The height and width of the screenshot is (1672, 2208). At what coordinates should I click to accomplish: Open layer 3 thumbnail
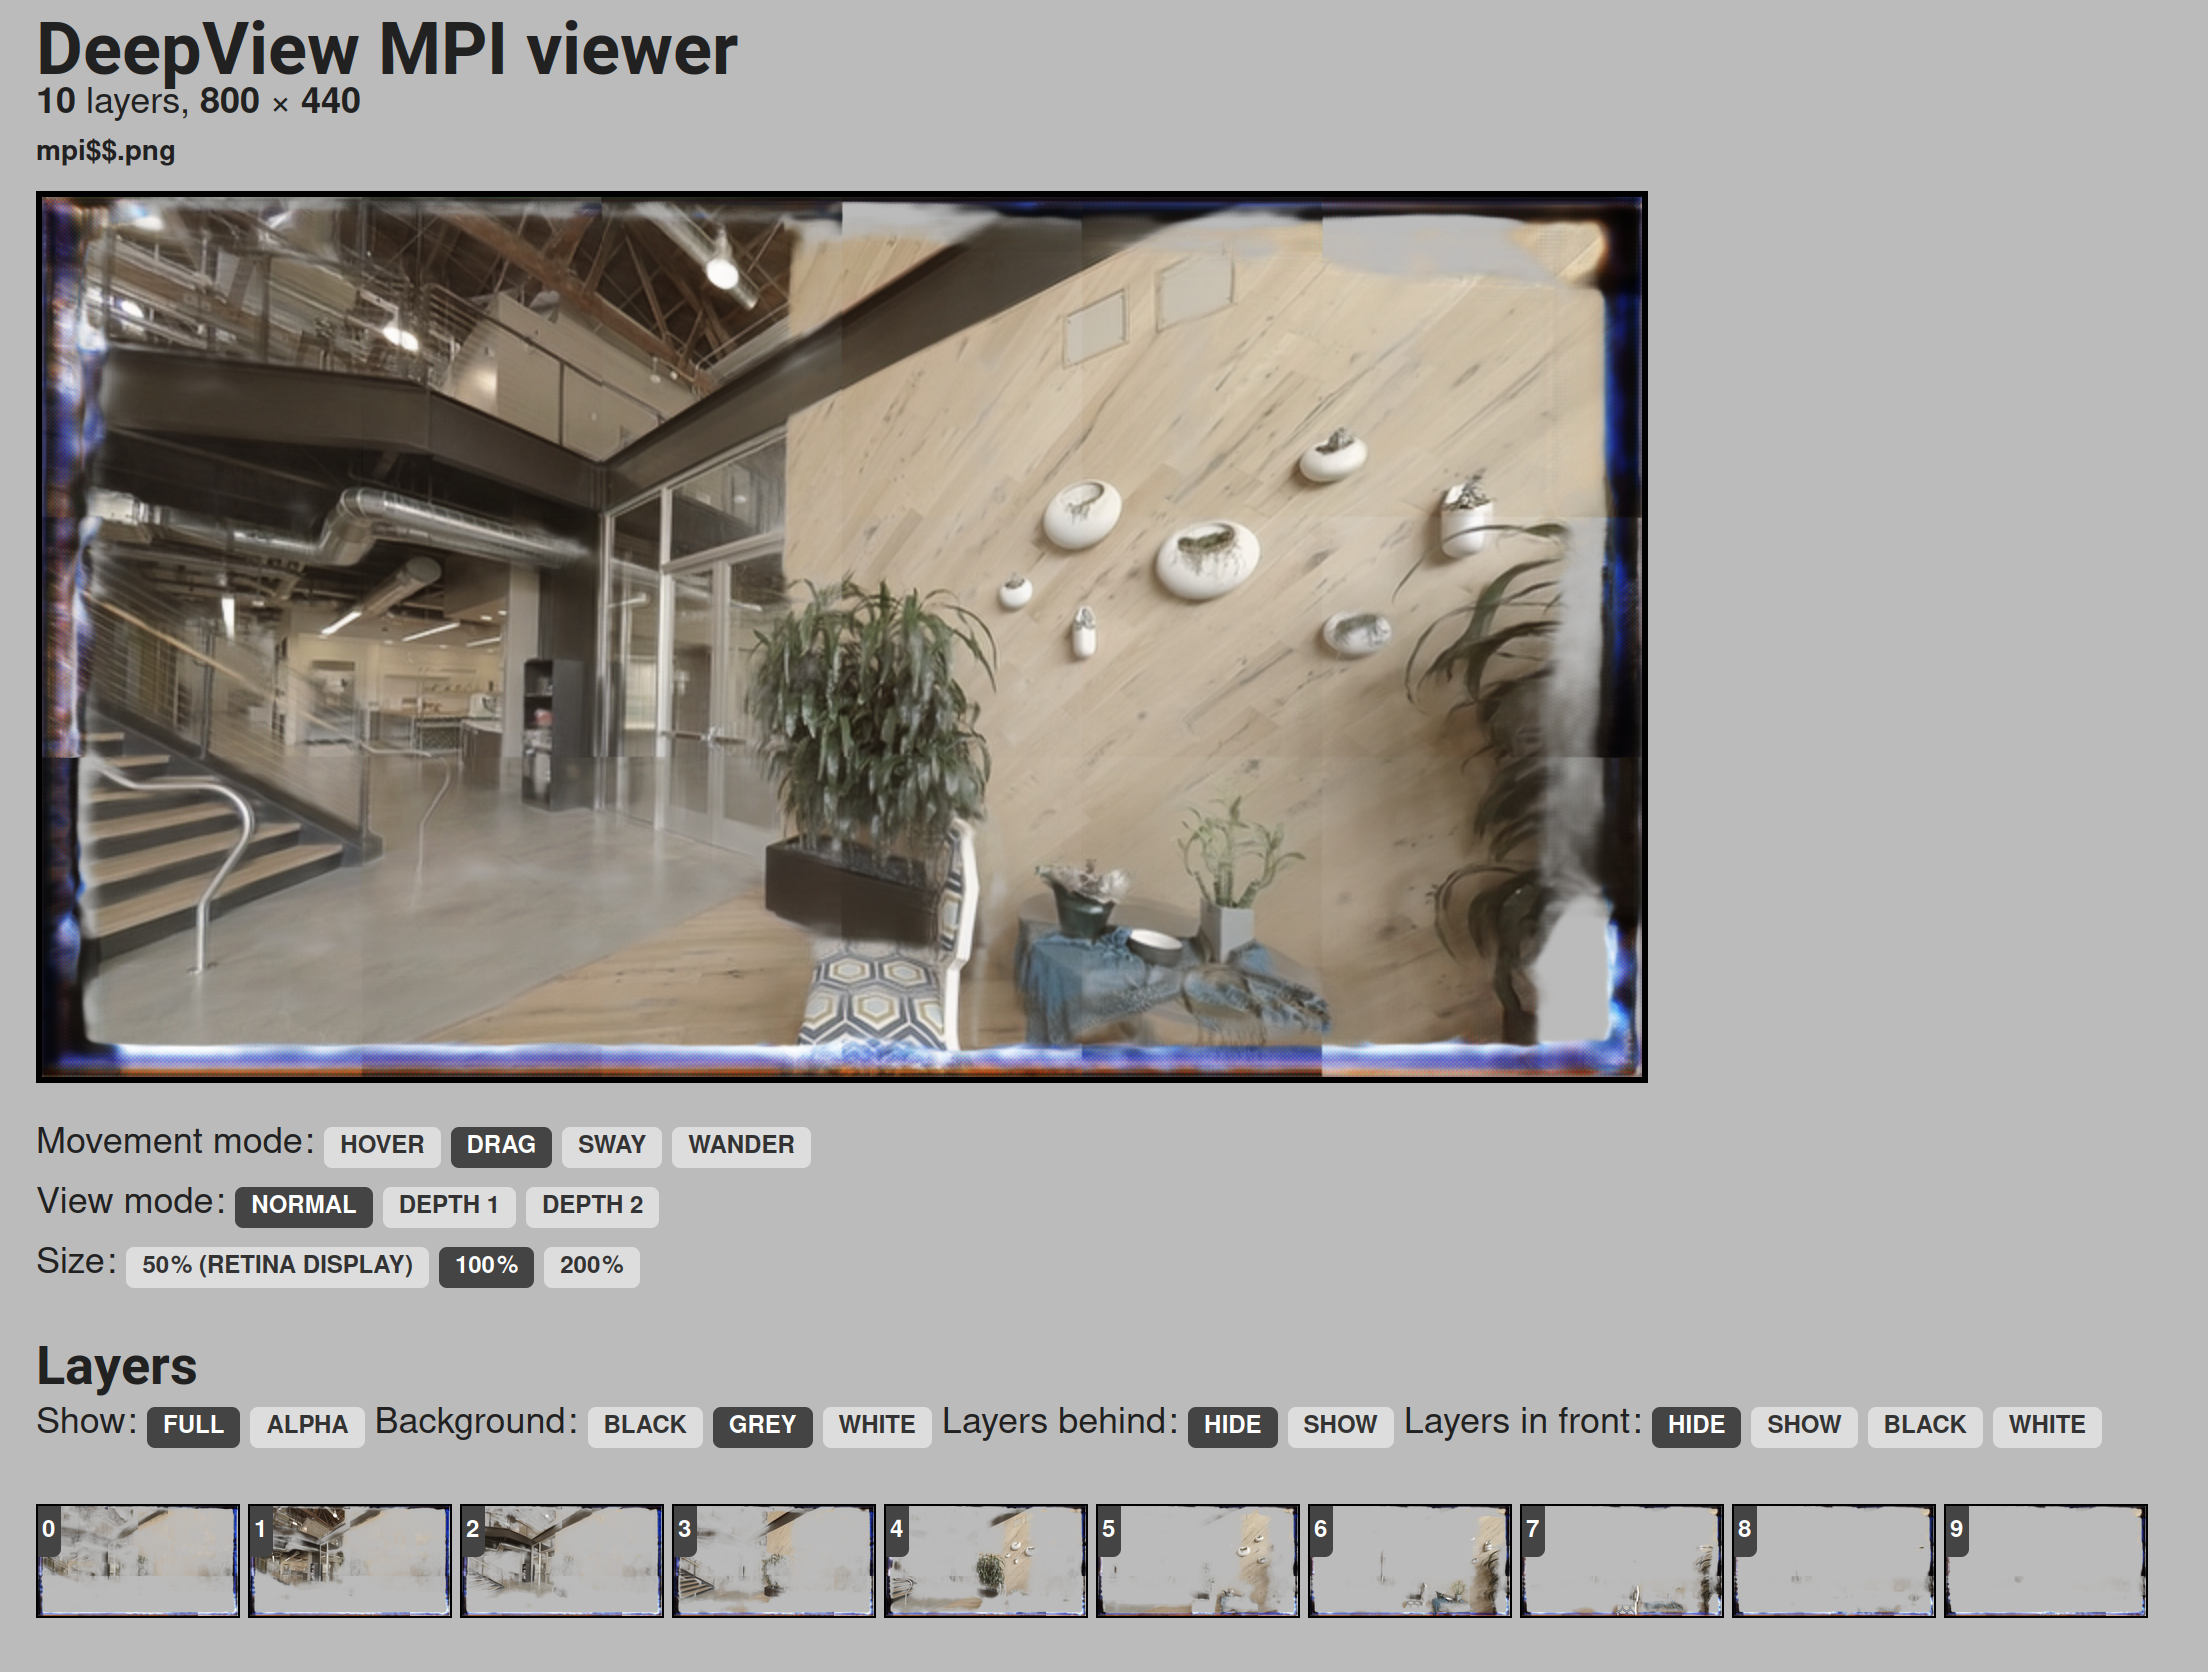[774, 1560]
